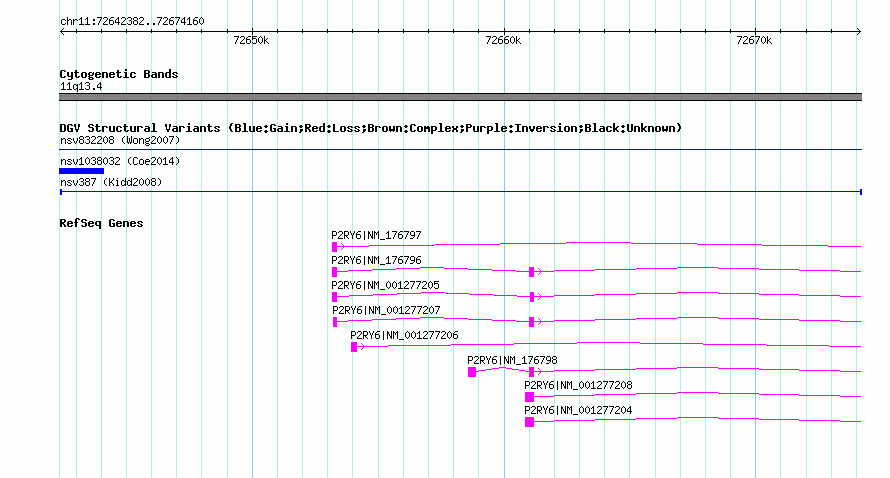Viewport: 890px width, 478px height.
Task: Click the right arrow end of the ruler
Action: click(x=858, y=32)
